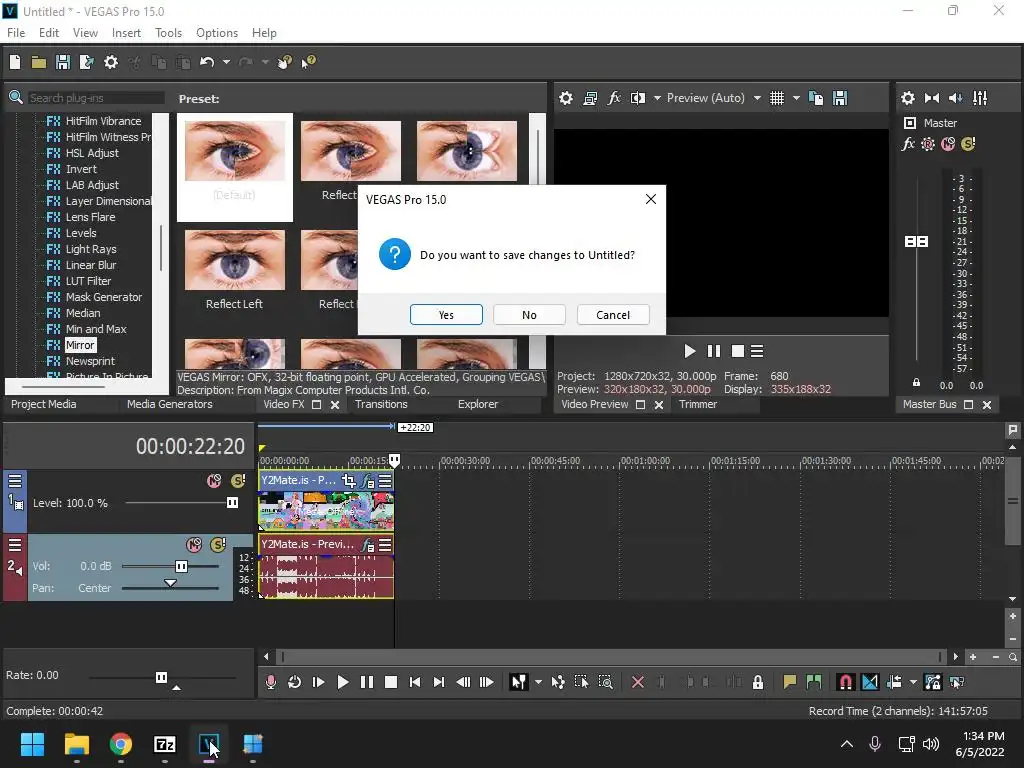Click the What's This help icon
1024x768 pixels.
tap(308, 62)
